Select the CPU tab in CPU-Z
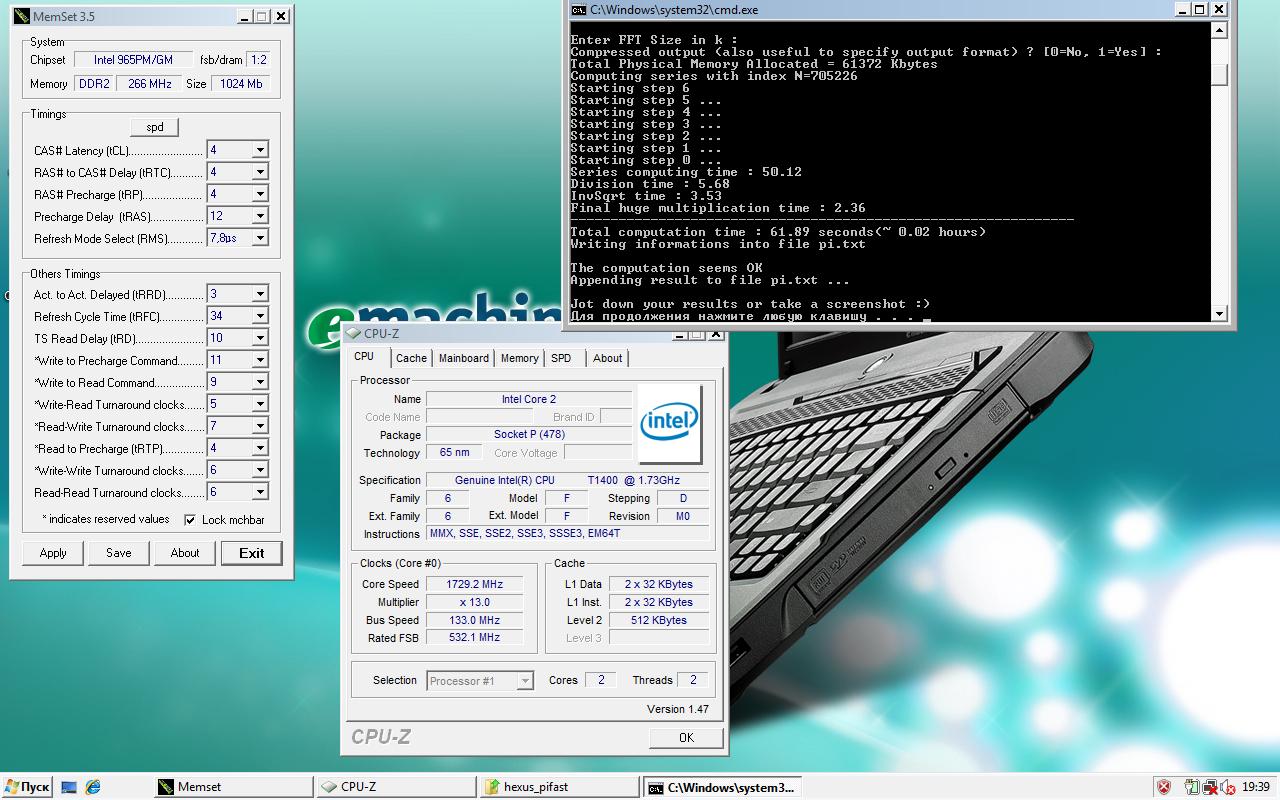Viewport: 1280px width, 800px height. click(364, 357)
